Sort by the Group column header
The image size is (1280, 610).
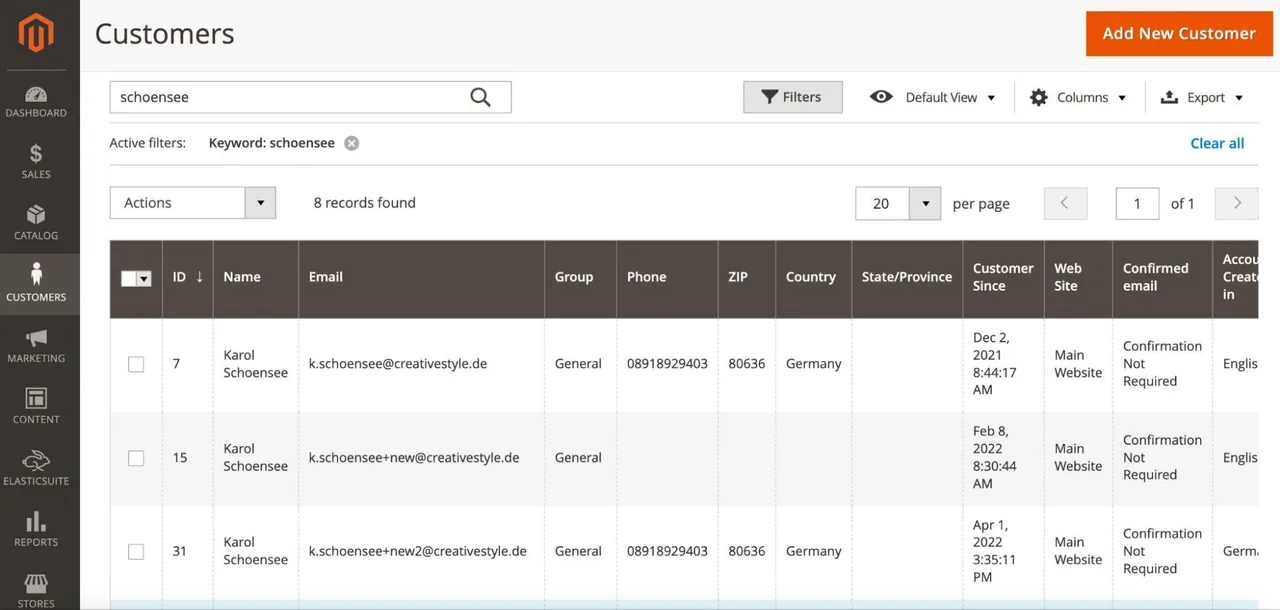[x=580, y=277]
